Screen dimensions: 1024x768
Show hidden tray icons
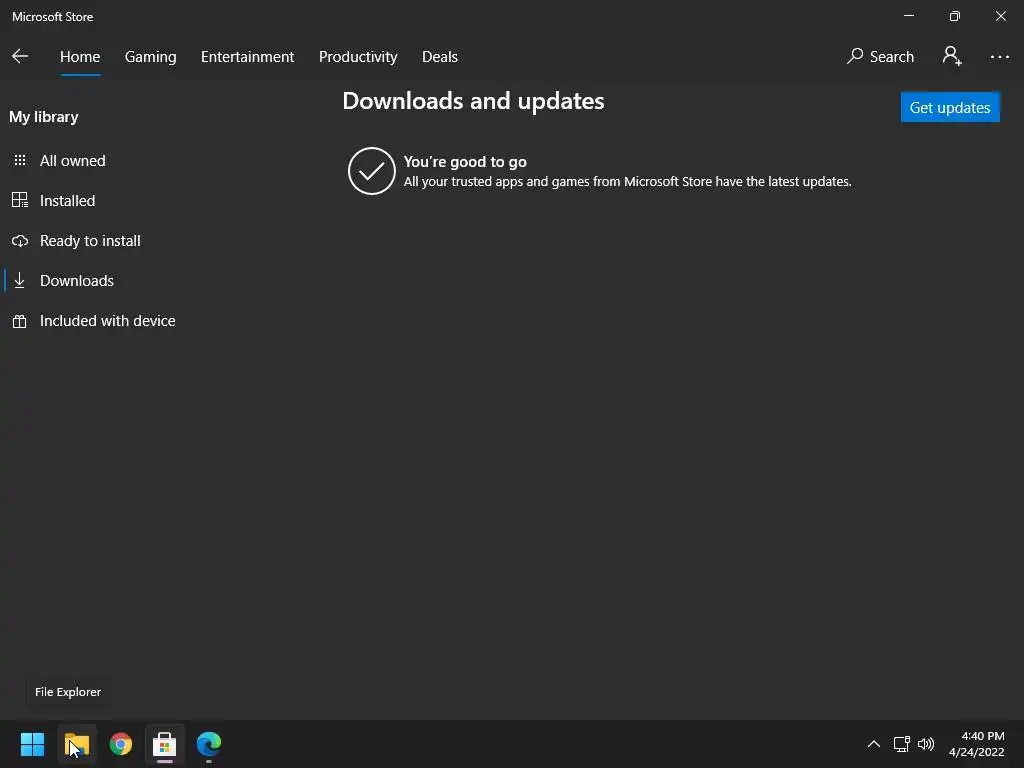coord(873,744)
